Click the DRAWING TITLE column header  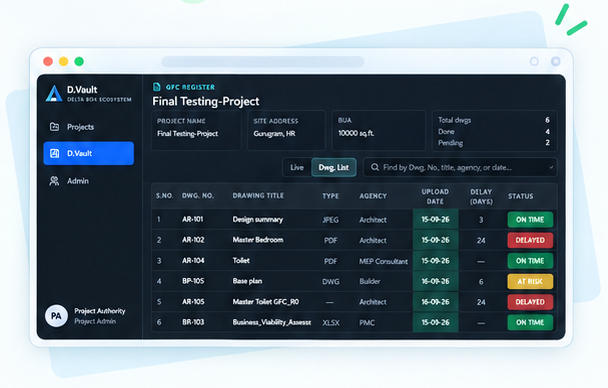point(258,196)
